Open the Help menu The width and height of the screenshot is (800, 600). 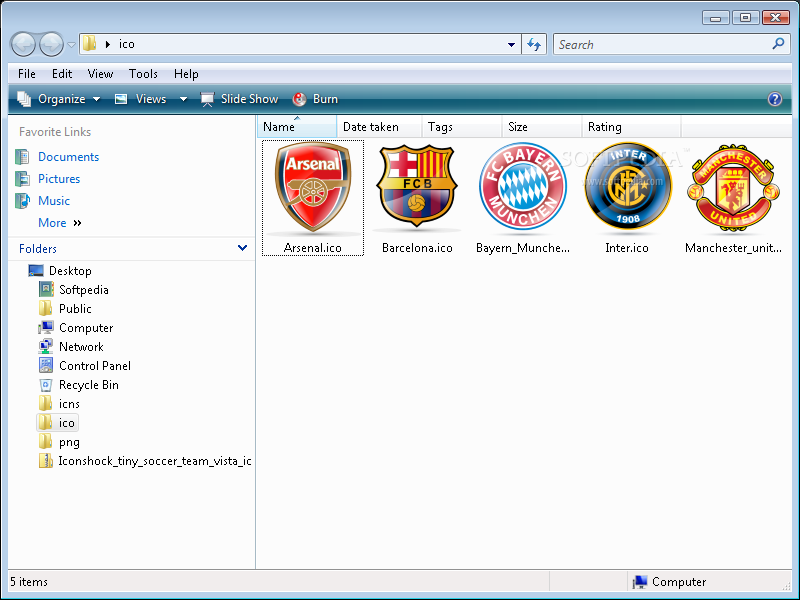[x=186, y=74]
